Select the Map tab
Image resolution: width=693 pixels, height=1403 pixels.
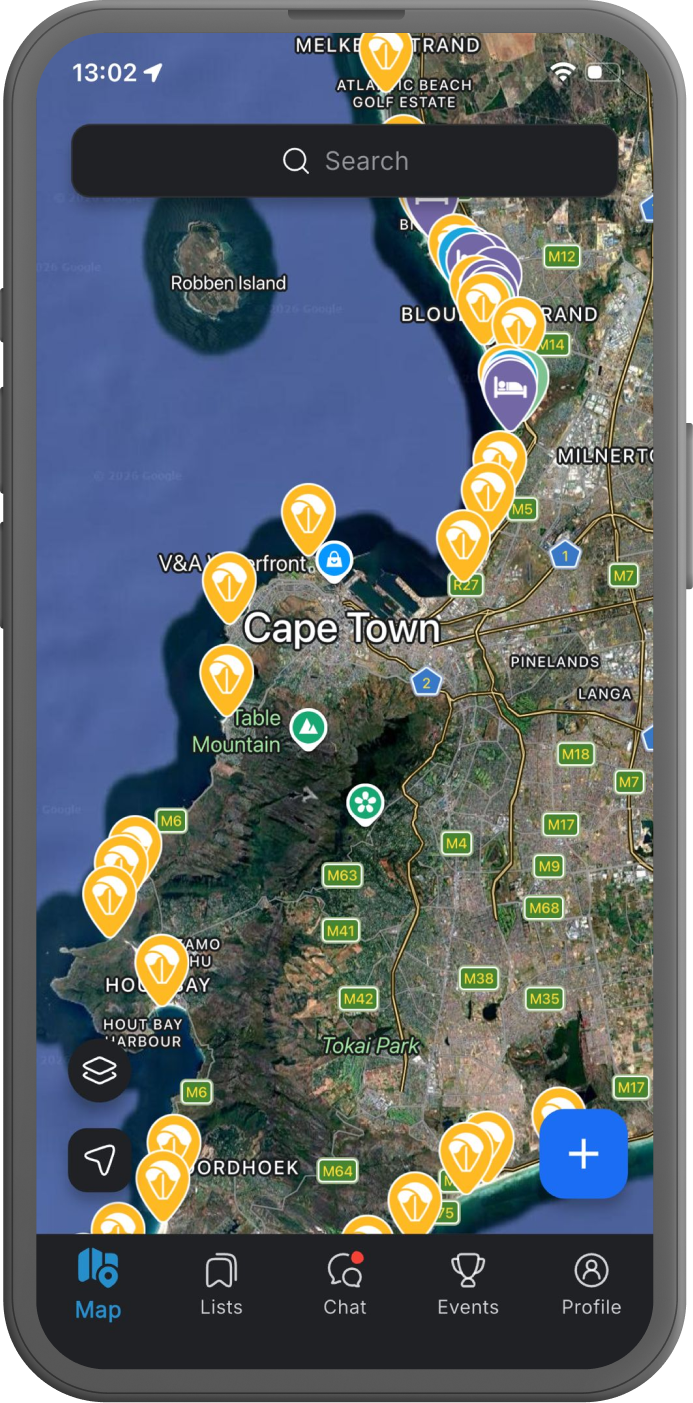click(98, 1285)
